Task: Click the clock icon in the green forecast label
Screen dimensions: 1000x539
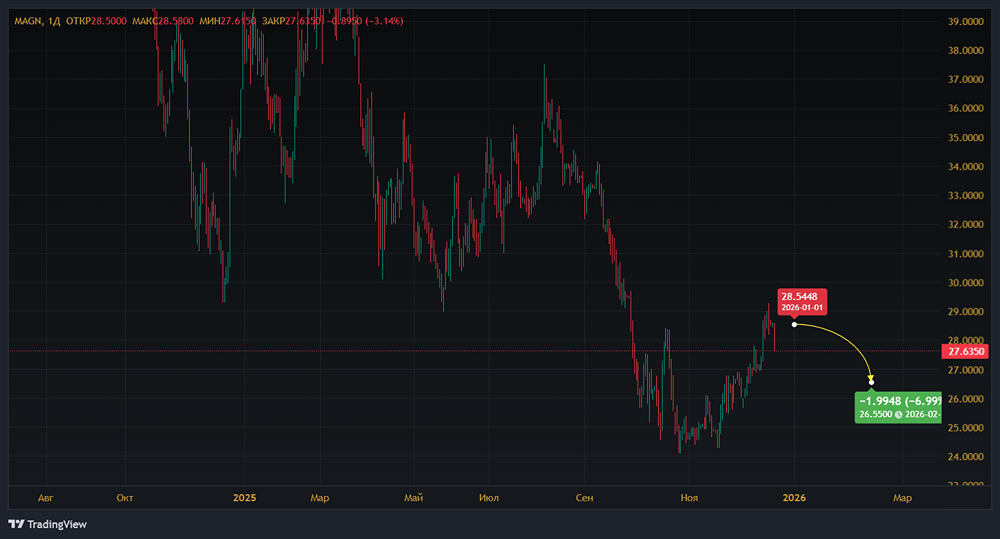Action: tap(899, 415)
